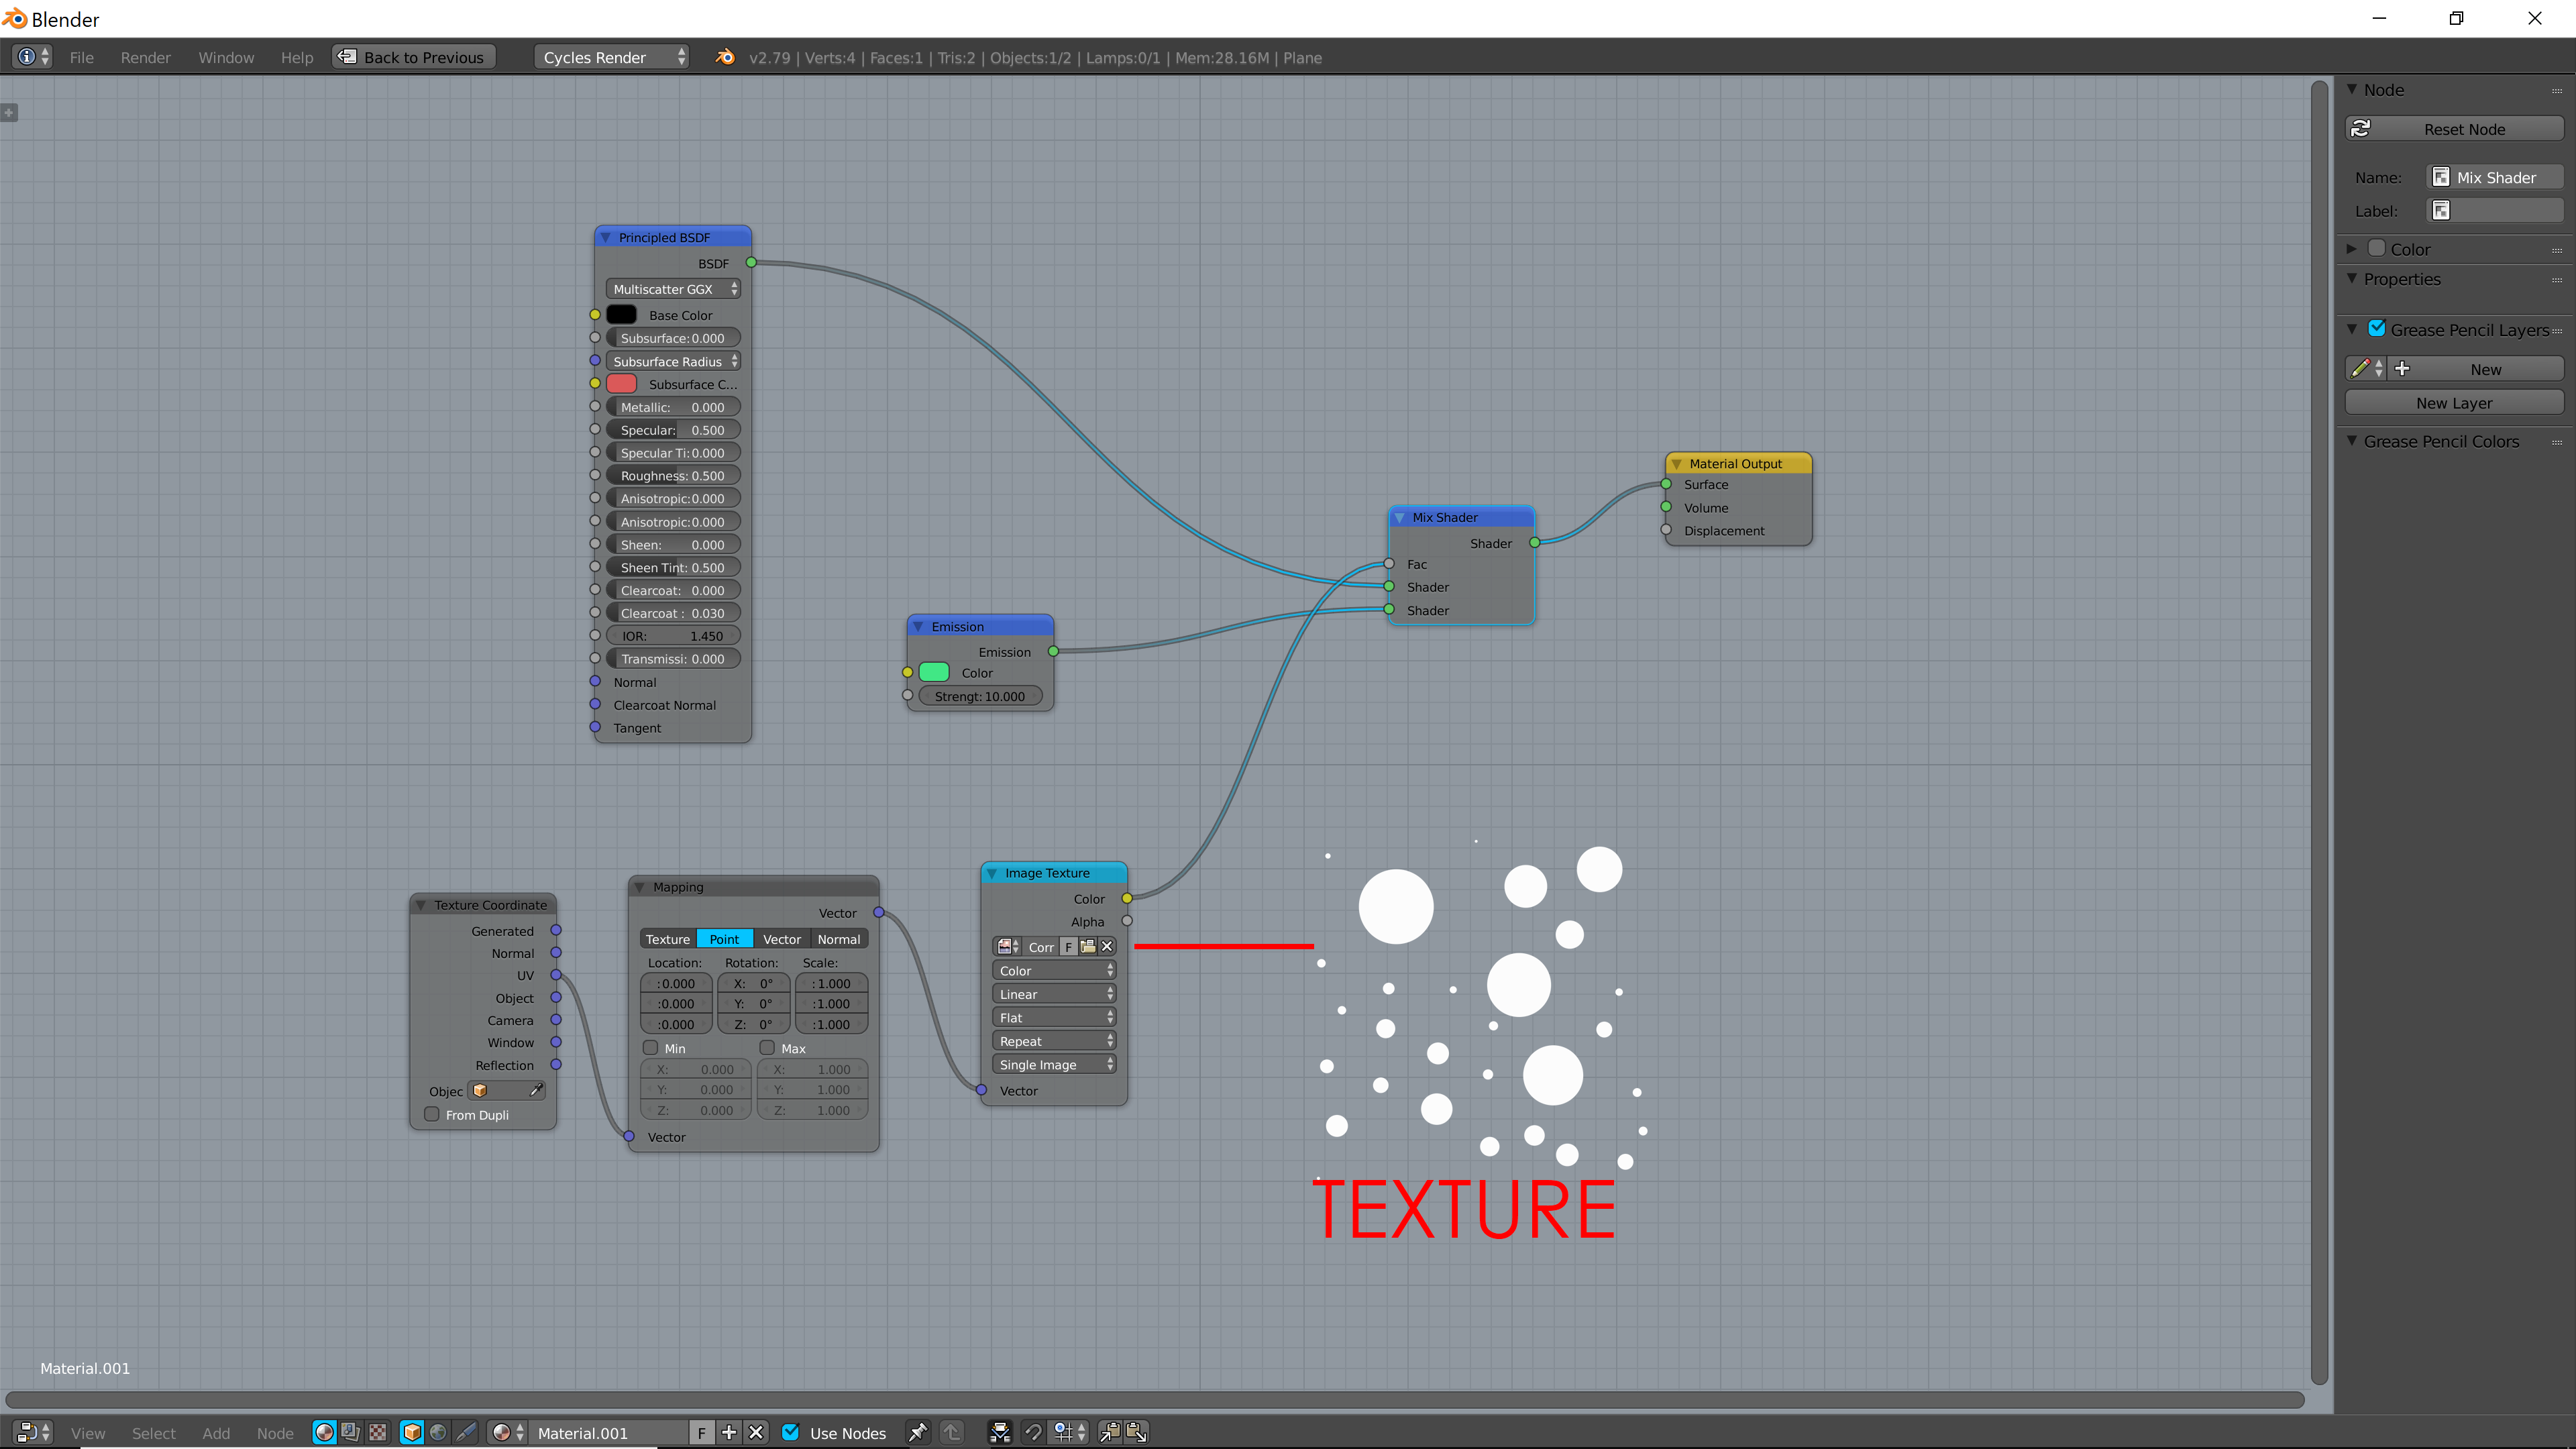Open the Single Image source dropdown
This screenshot has width=2576, height=1449.
[x=1054, y=1064]
